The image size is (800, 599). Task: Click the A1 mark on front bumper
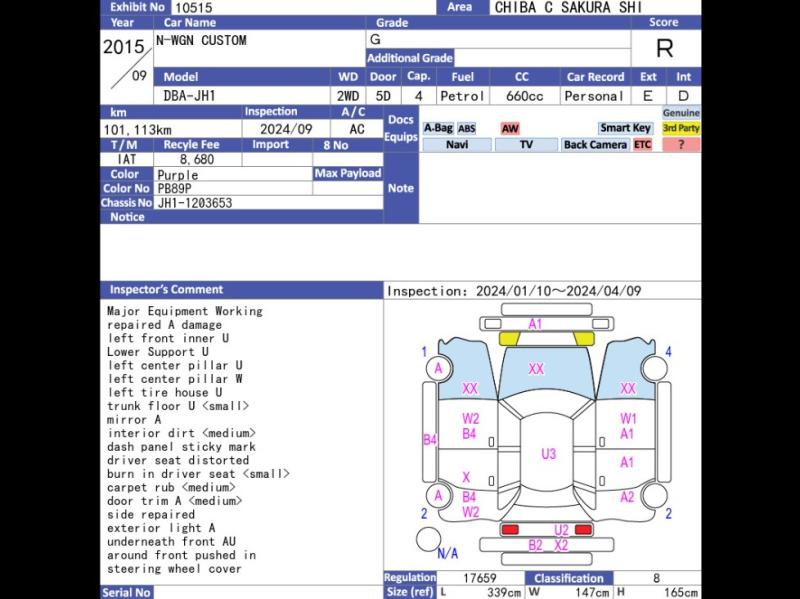[535, 324]
